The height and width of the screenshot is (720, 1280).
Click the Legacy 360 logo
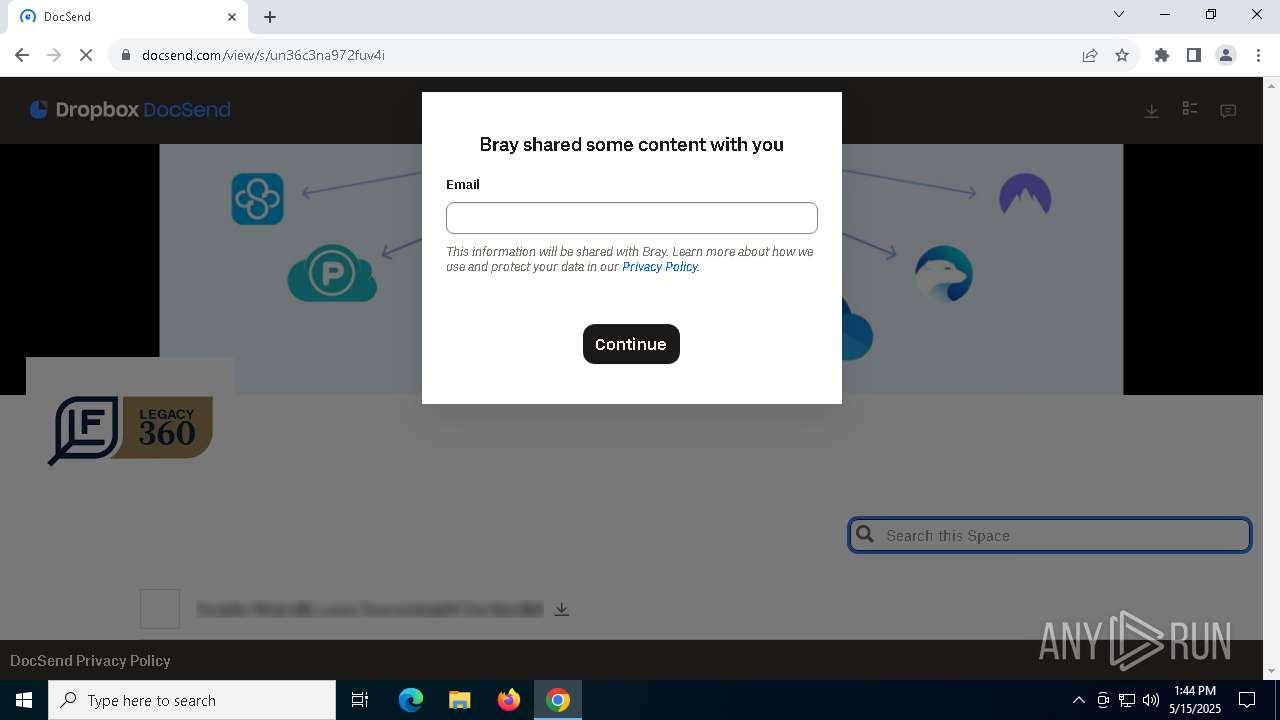[130, 430]
